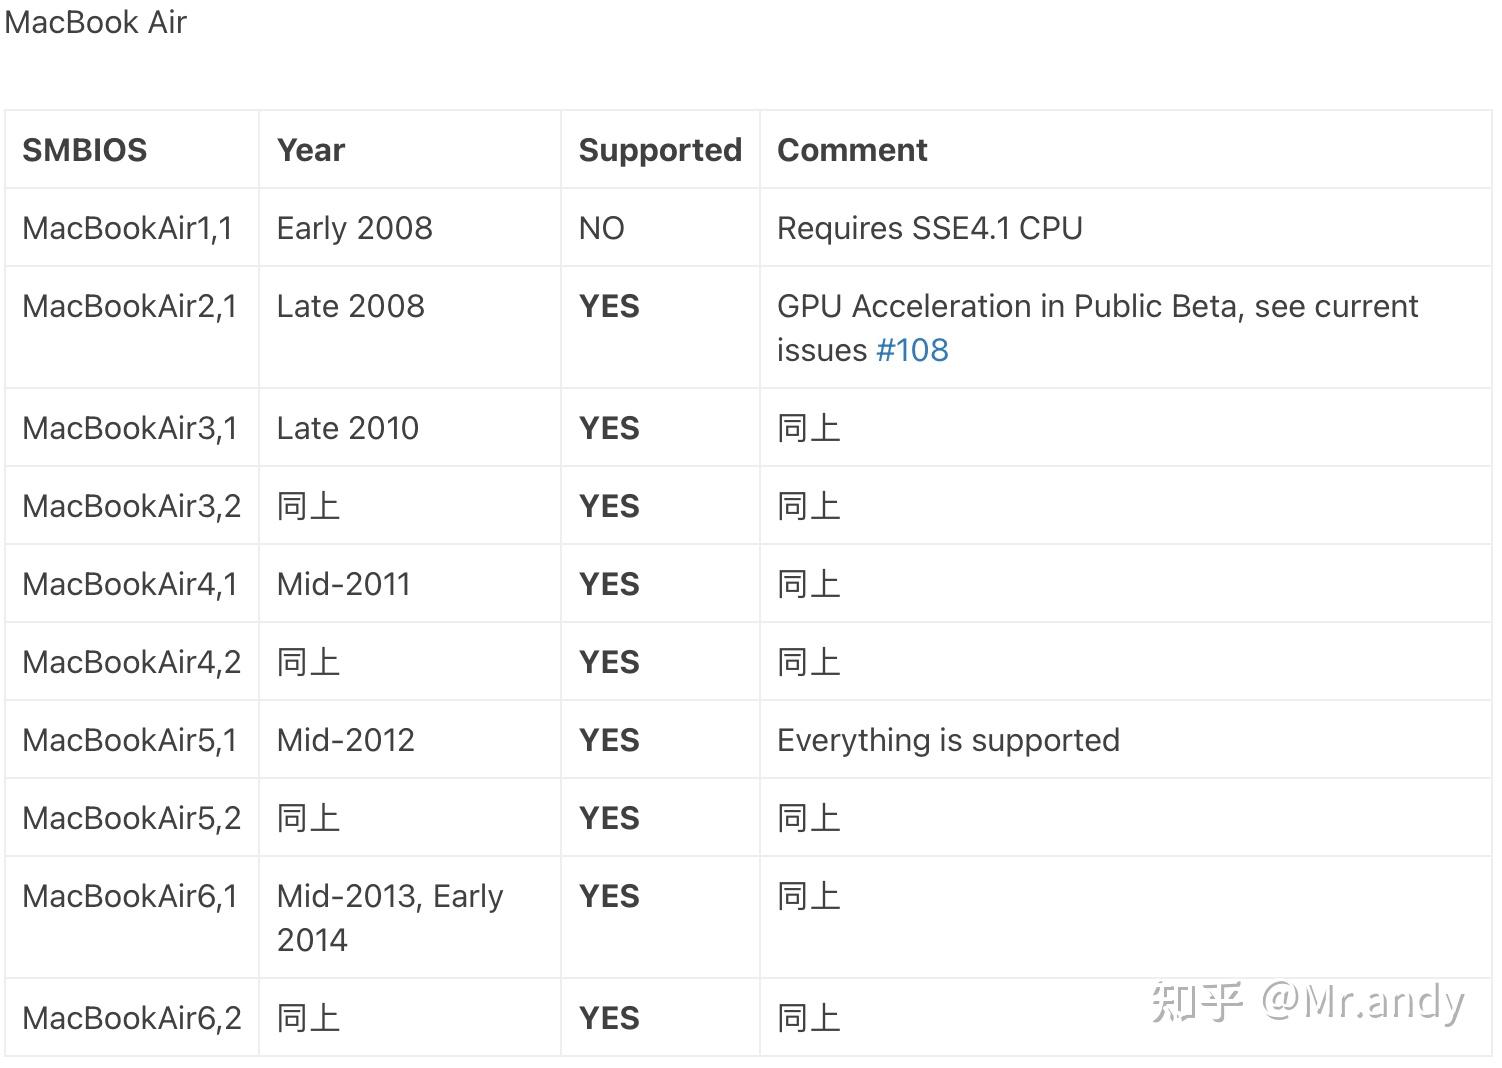The image size is (1502, 1068).
Task: Click the Year column header
Action: [x=311, y=150]
